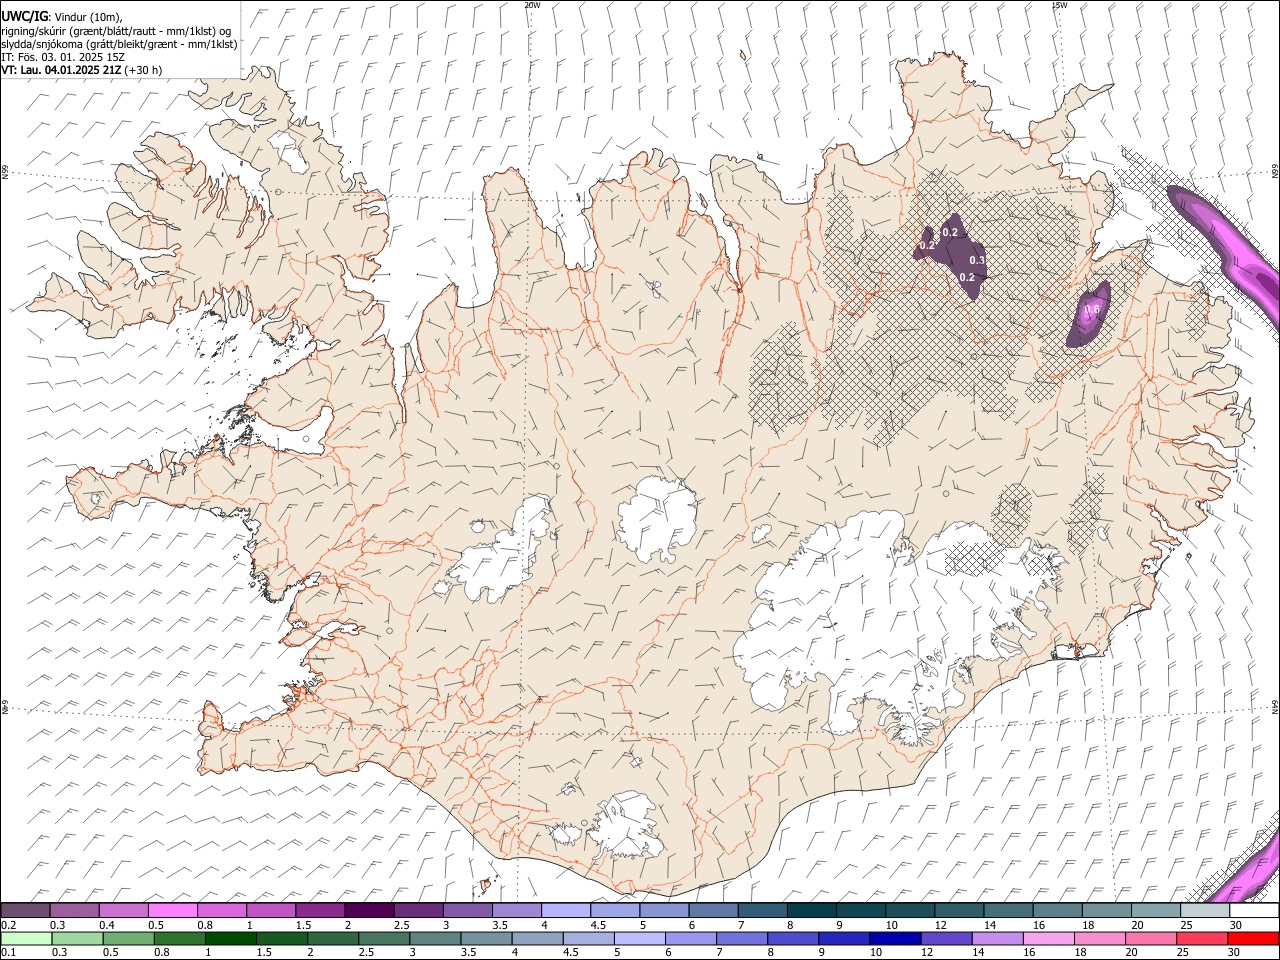Click the 15W longitude label at the top edge
1280x960 pixels.
(x=1059, y=5)
